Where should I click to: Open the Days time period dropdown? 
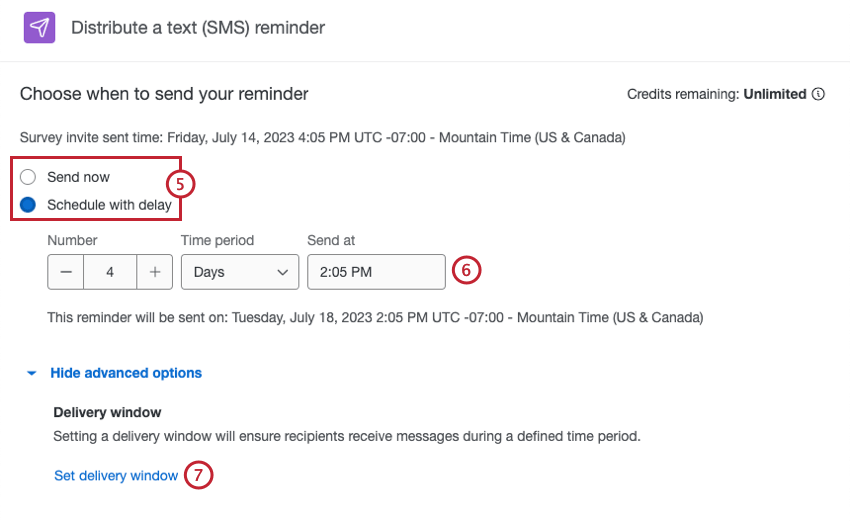239,272
